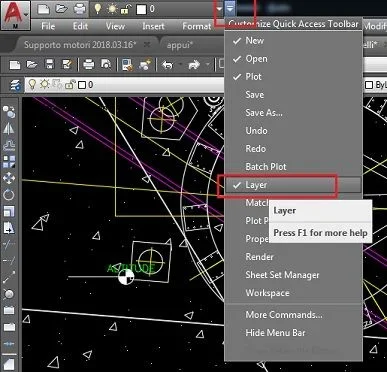Open the Layer Properties Manager icon

point(15,85)
